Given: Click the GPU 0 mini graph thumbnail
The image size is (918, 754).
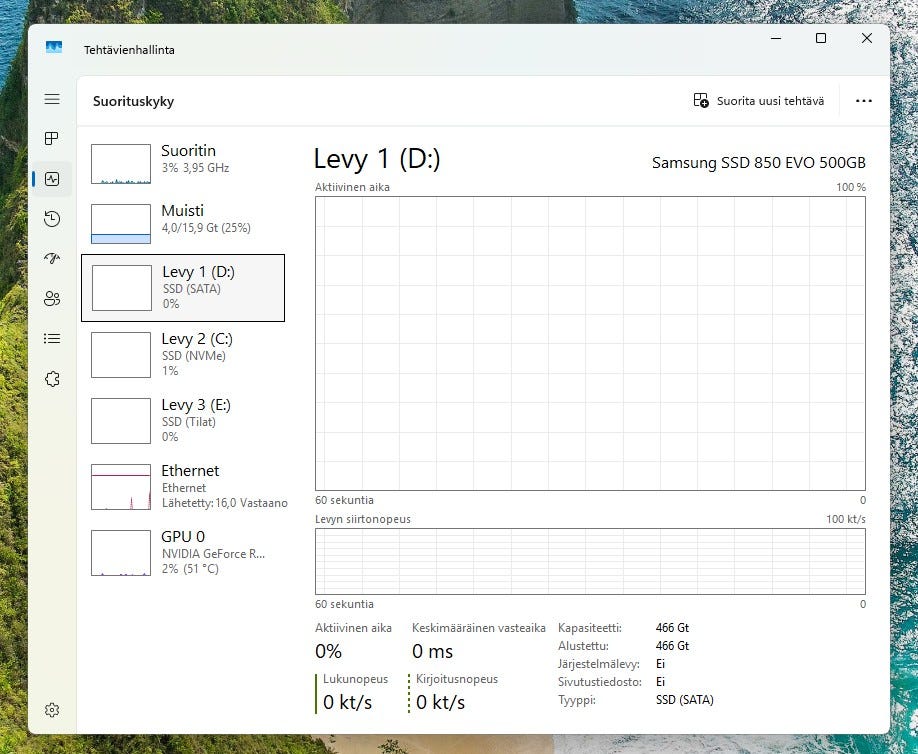Looking at the screenshot, I should [121, 553].
